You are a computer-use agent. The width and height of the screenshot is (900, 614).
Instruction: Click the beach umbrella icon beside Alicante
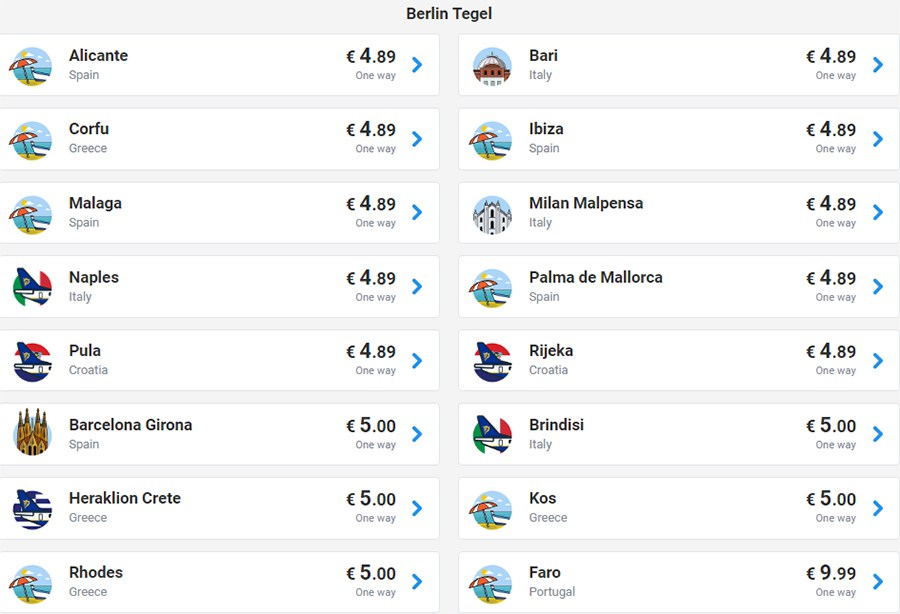[31, 65]
